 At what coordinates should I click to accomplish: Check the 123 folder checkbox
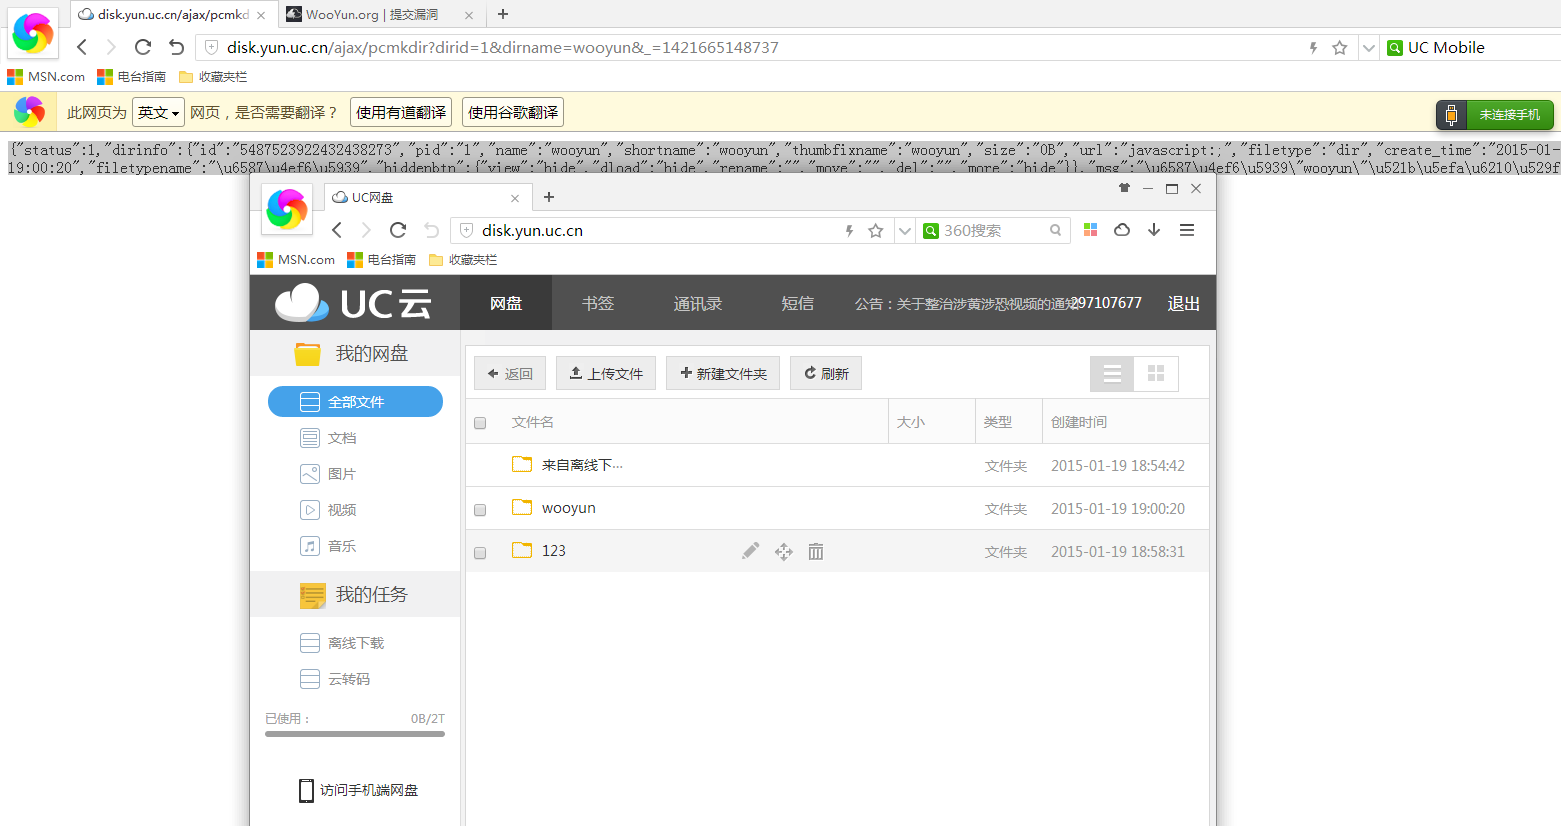pyautogui.click(x=480, y=553)
